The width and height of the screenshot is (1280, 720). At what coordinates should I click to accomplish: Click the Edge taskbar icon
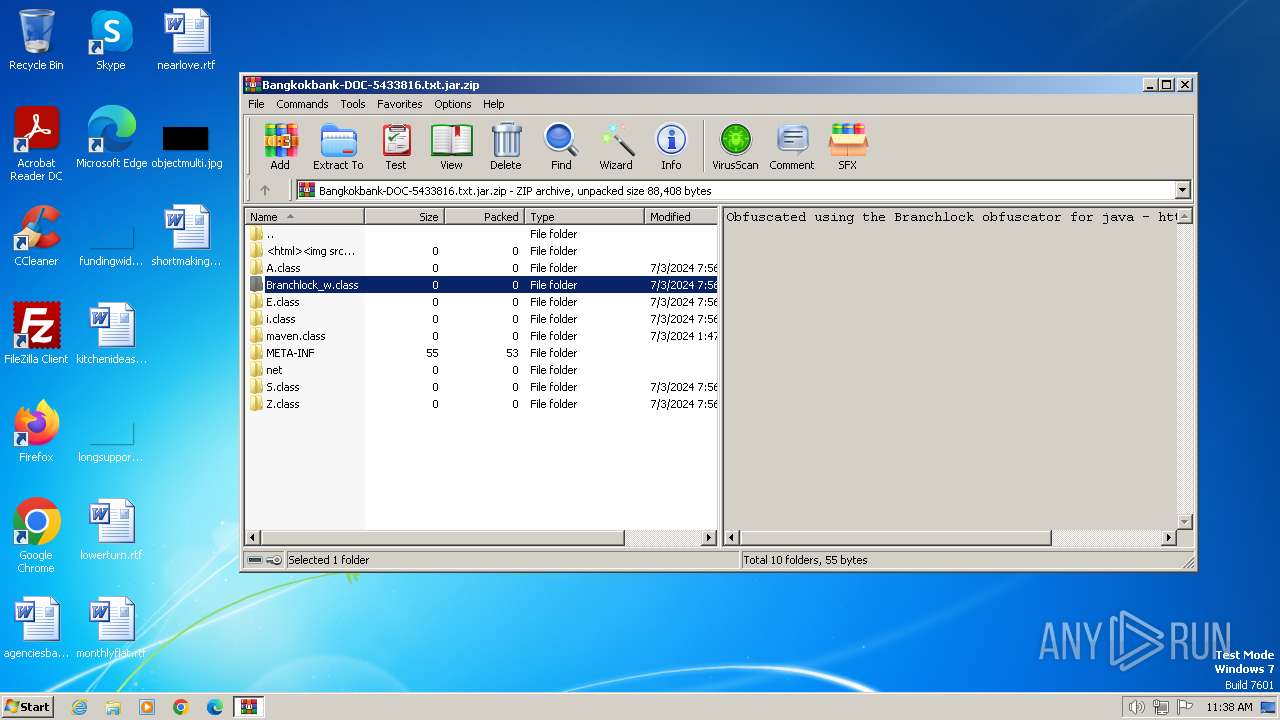[215, 707]
